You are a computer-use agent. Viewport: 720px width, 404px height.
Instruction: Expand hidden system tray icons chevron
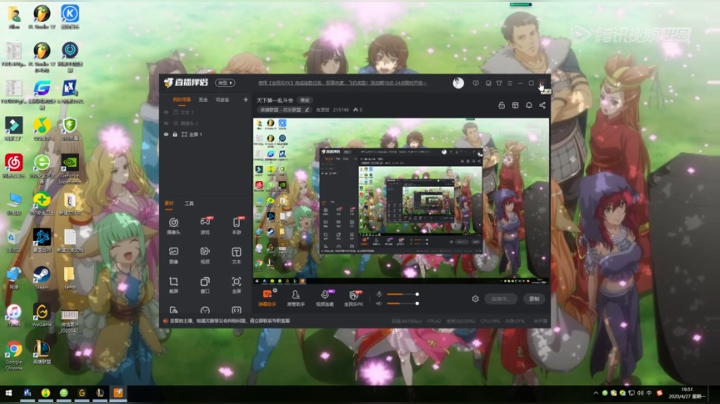point(596,393)
